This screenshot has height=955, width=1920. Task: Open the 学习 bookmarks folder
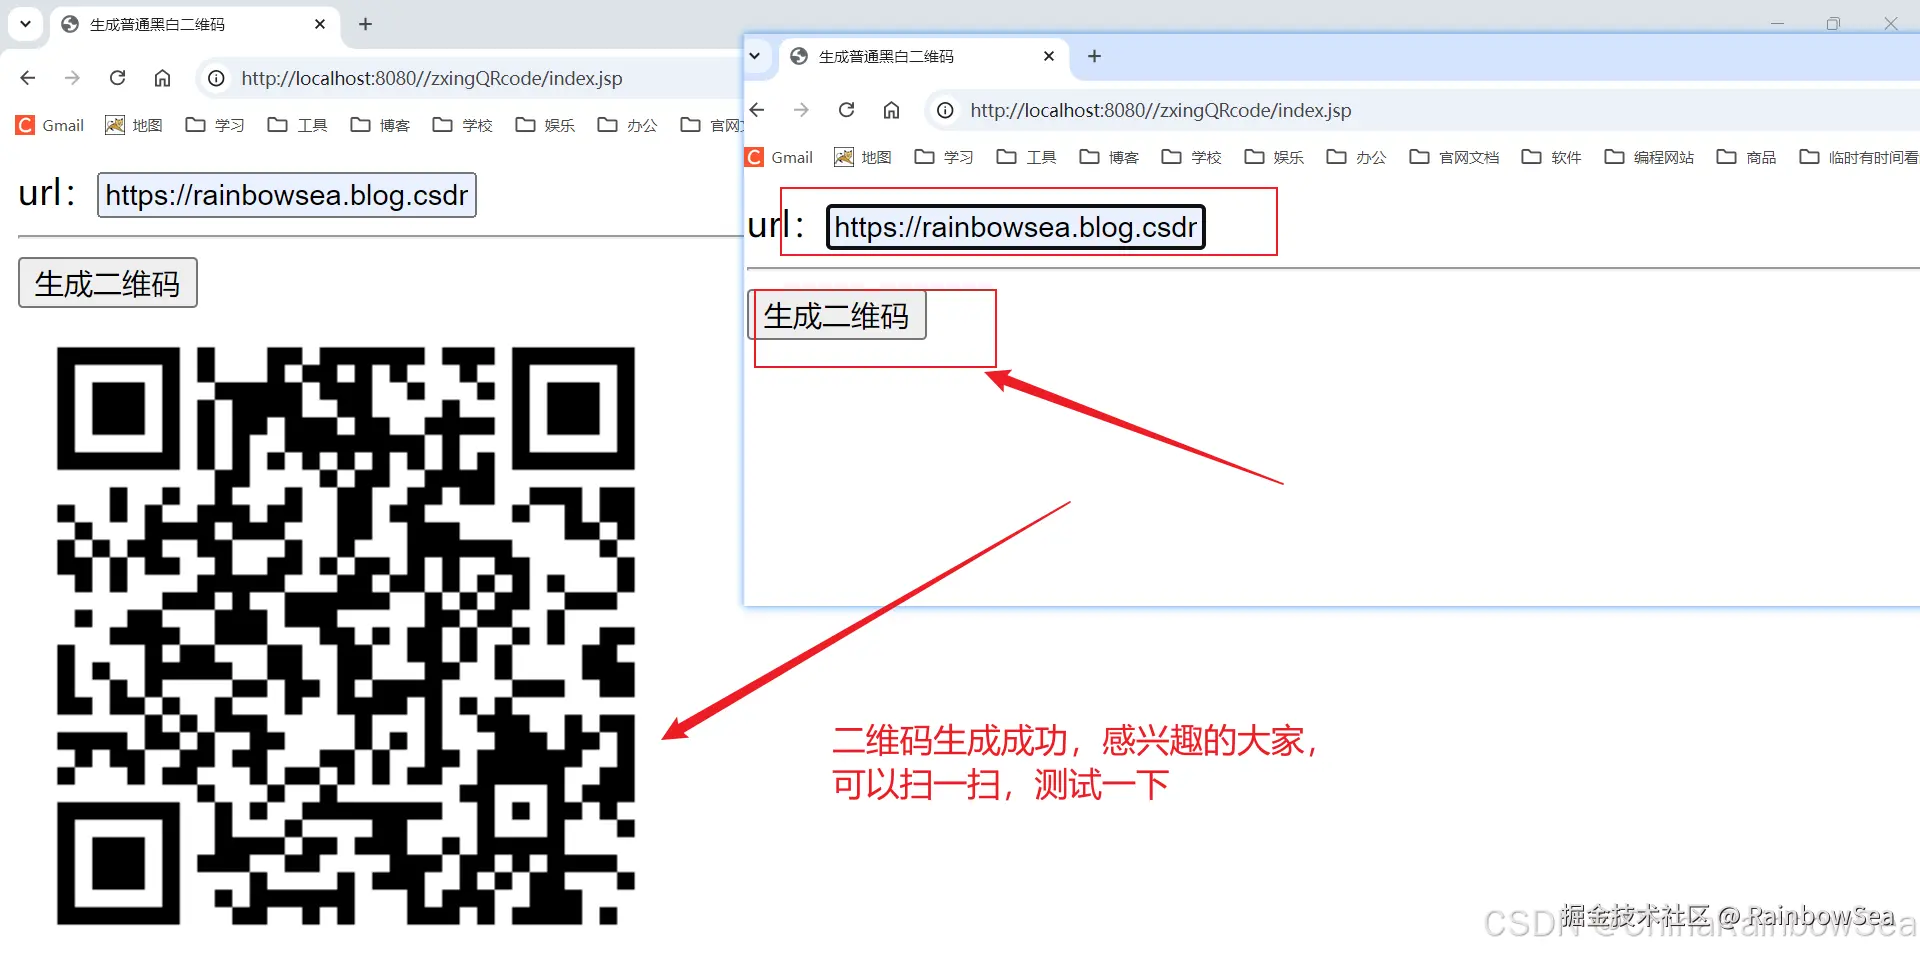click(944, 157)
